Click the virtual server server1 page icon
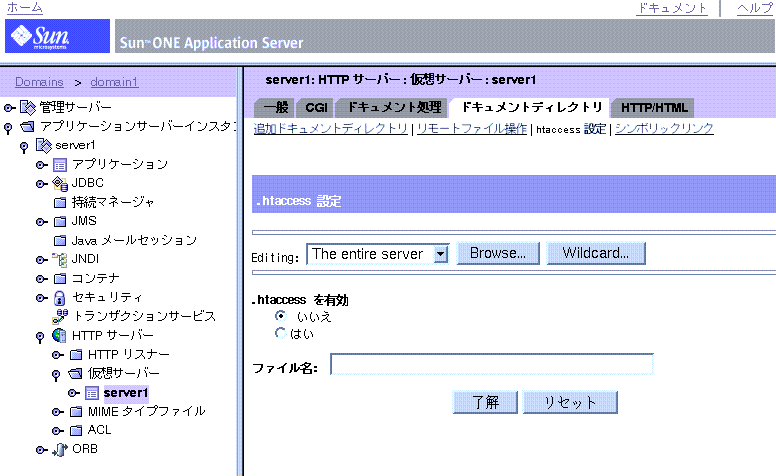This screenshot has width=776, height=476. 92,393
